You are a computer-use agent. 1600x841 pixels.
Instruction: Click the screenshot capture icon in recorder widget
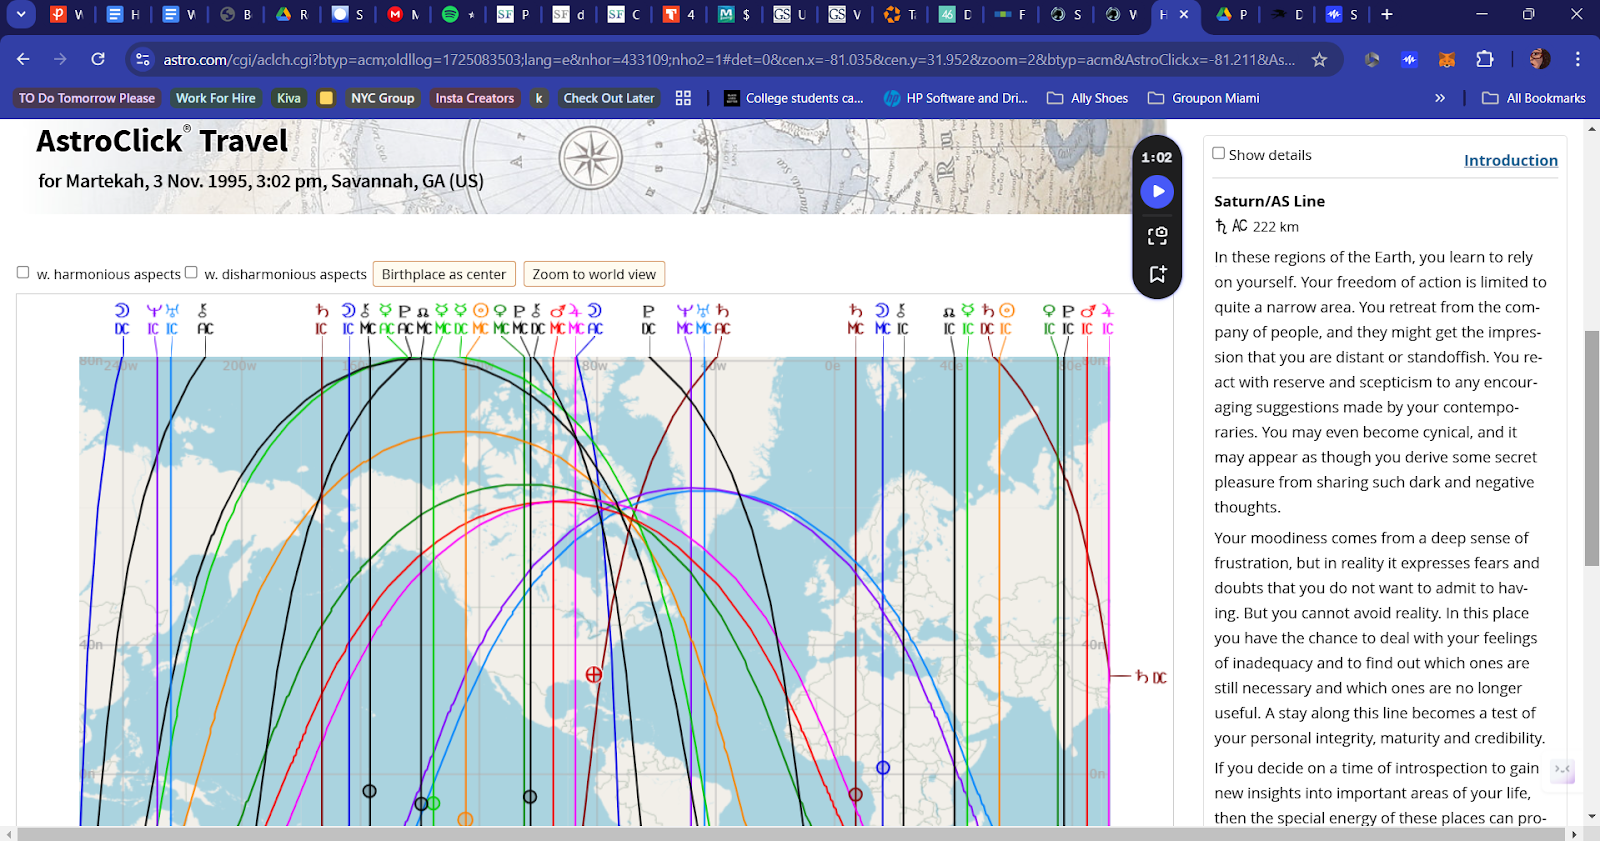1157,236
